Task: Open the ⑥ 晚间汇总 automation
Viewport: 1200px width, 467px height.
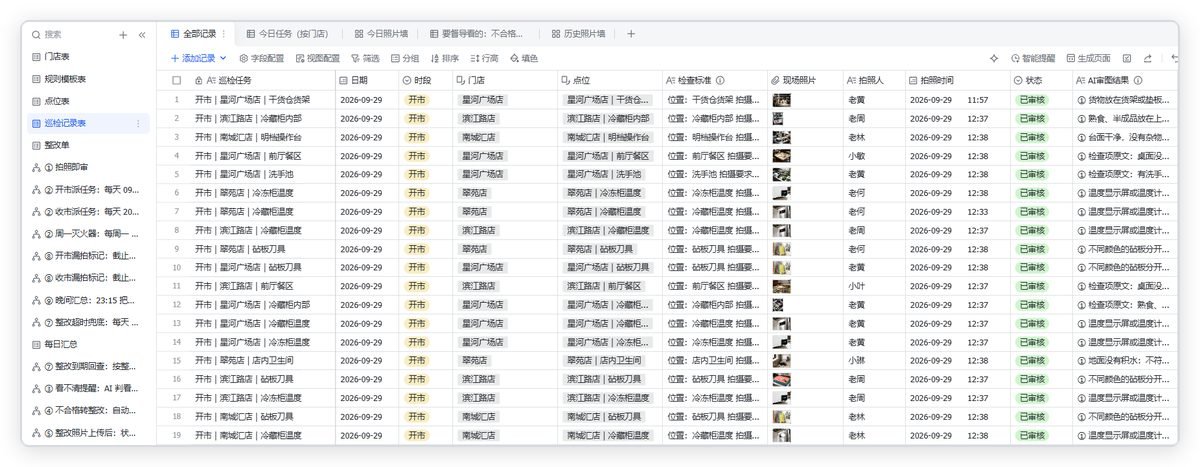Action: tap(86, 300)
